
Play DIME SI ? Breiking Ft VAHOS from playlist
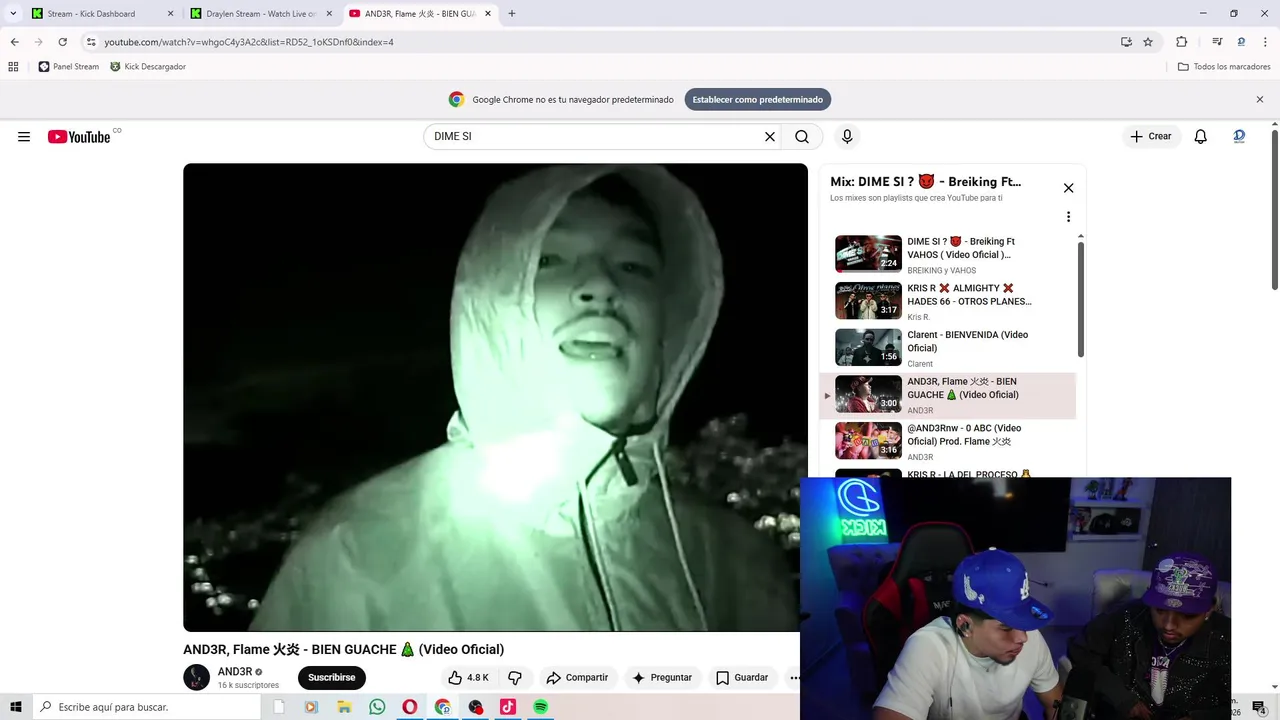948,255
